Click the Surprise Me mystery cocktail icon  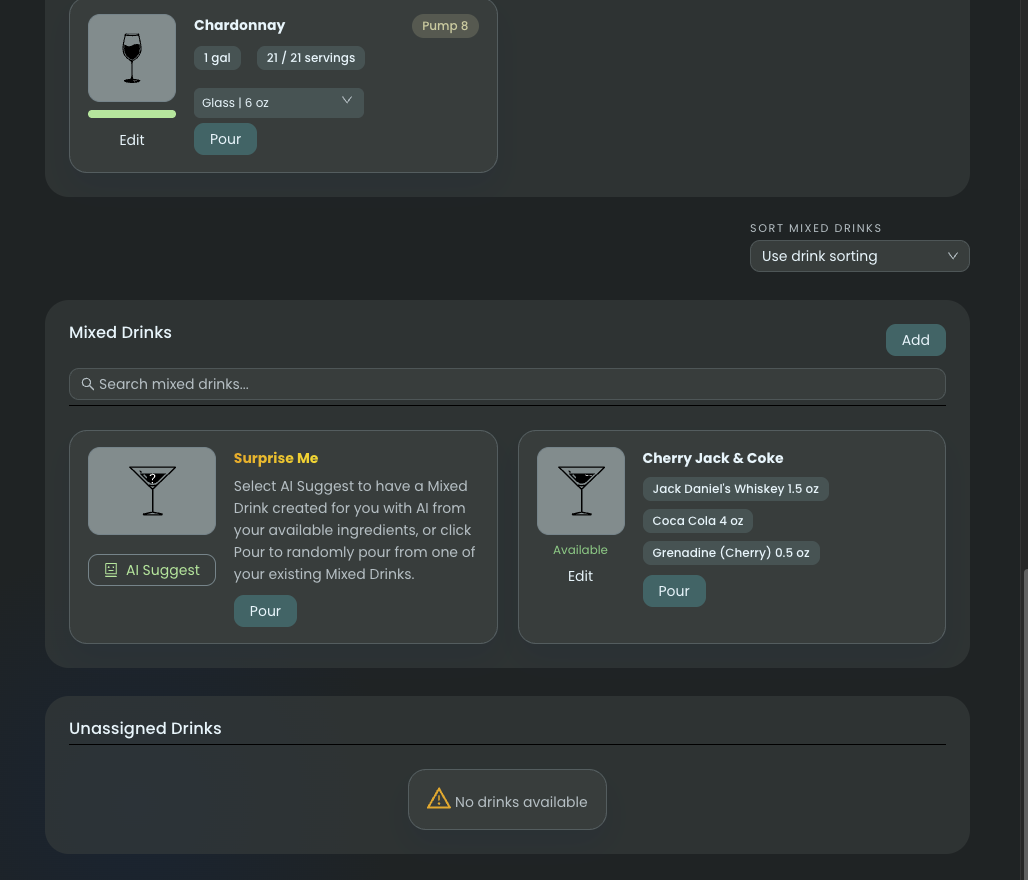(x=152, y=491)
